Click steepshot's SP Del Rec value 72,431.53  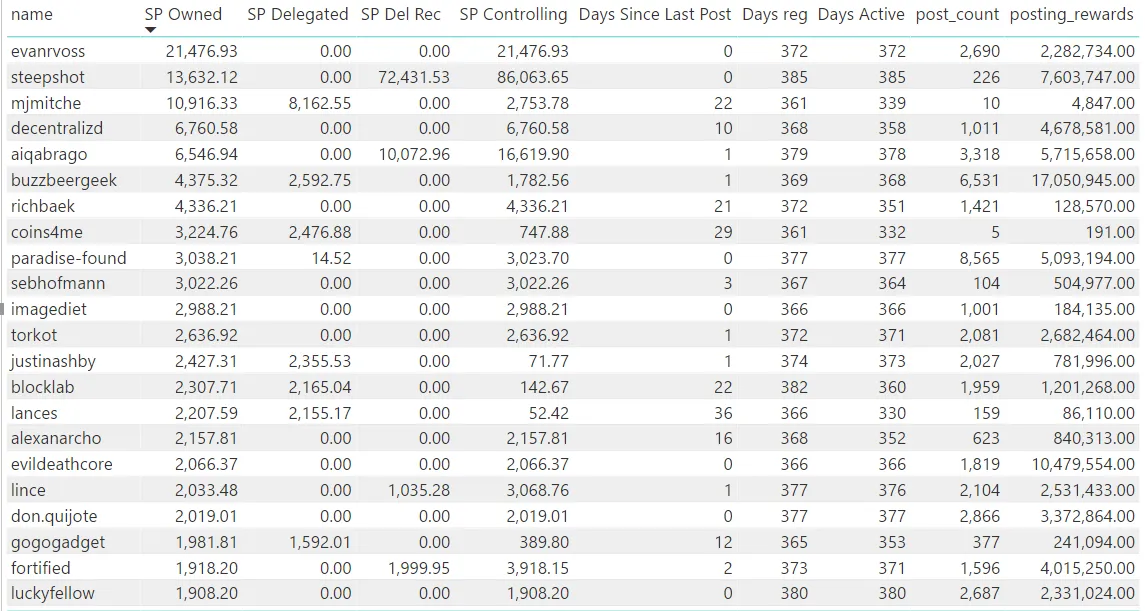[414, 77]
